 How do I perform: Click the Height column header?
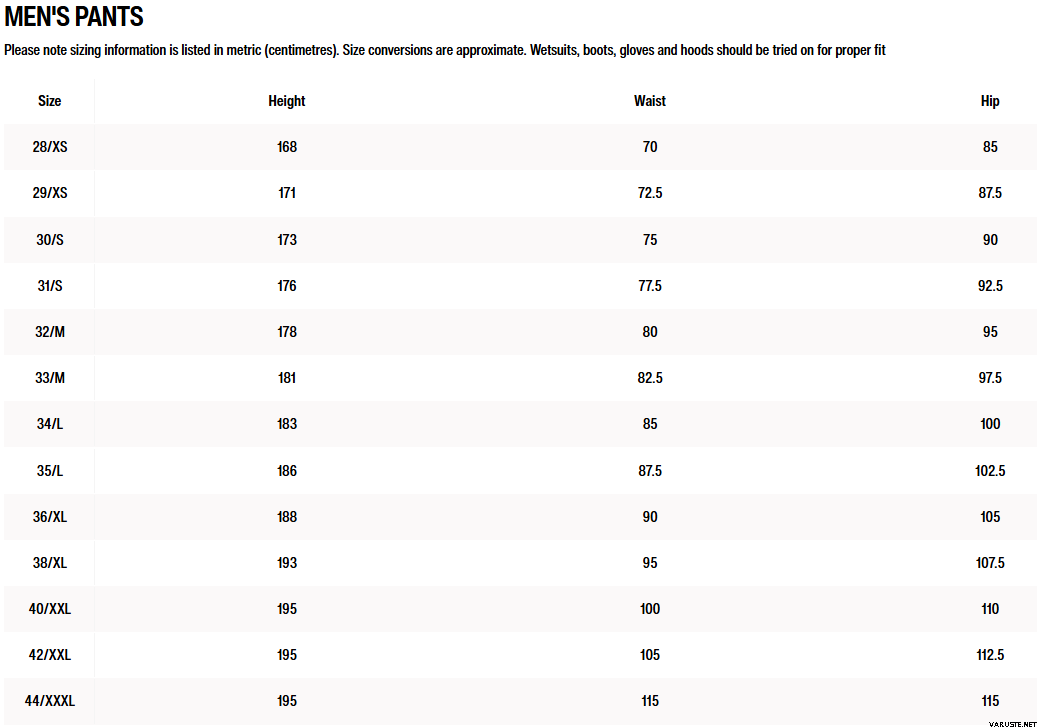coord(287,101)
